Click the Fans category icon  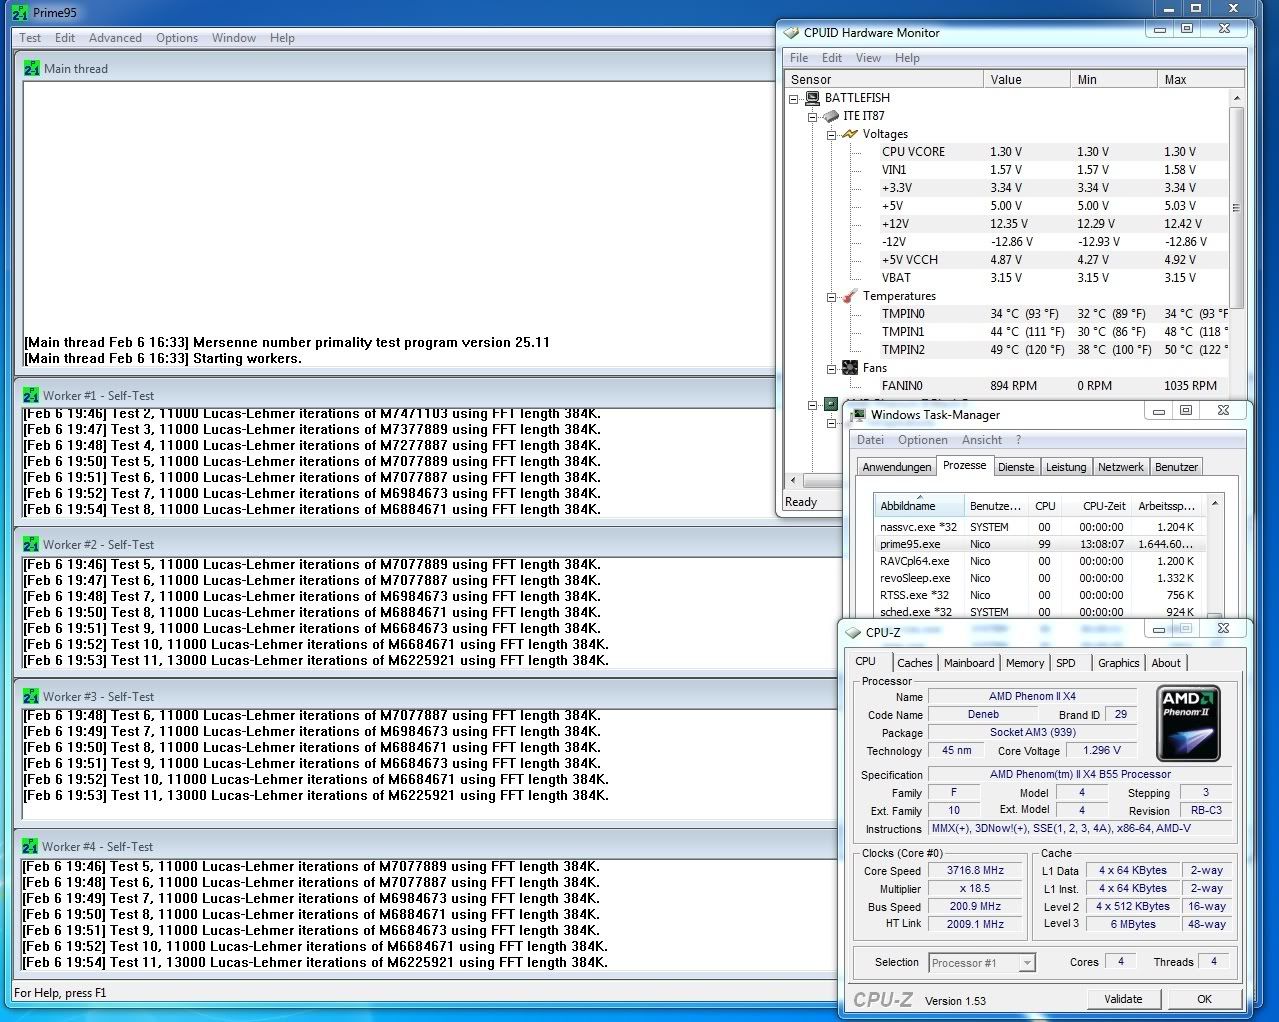pyautogui.click(x=850, y=368)
